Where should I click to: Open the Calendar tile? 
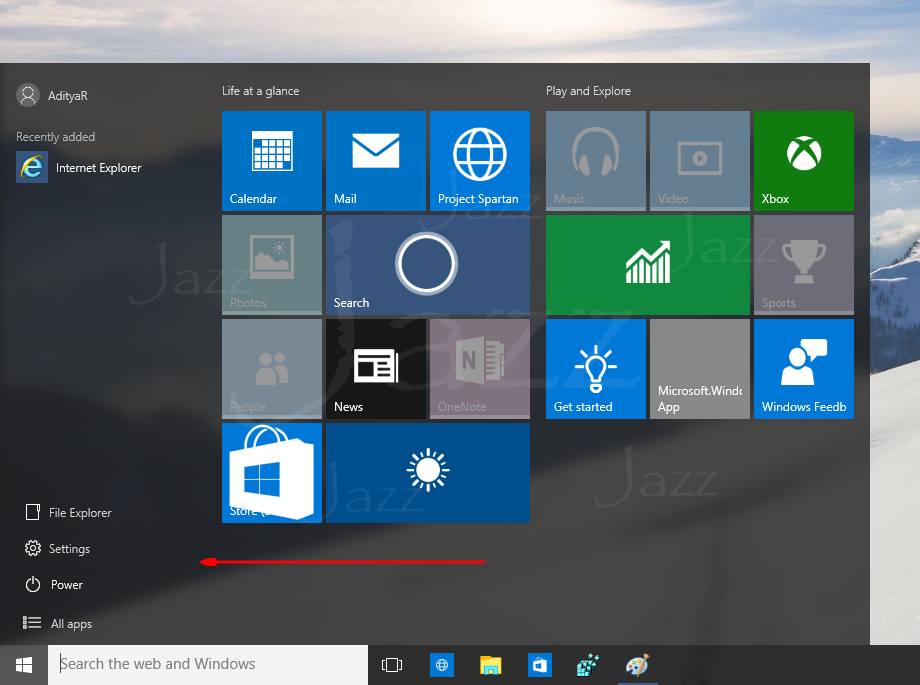271,161
